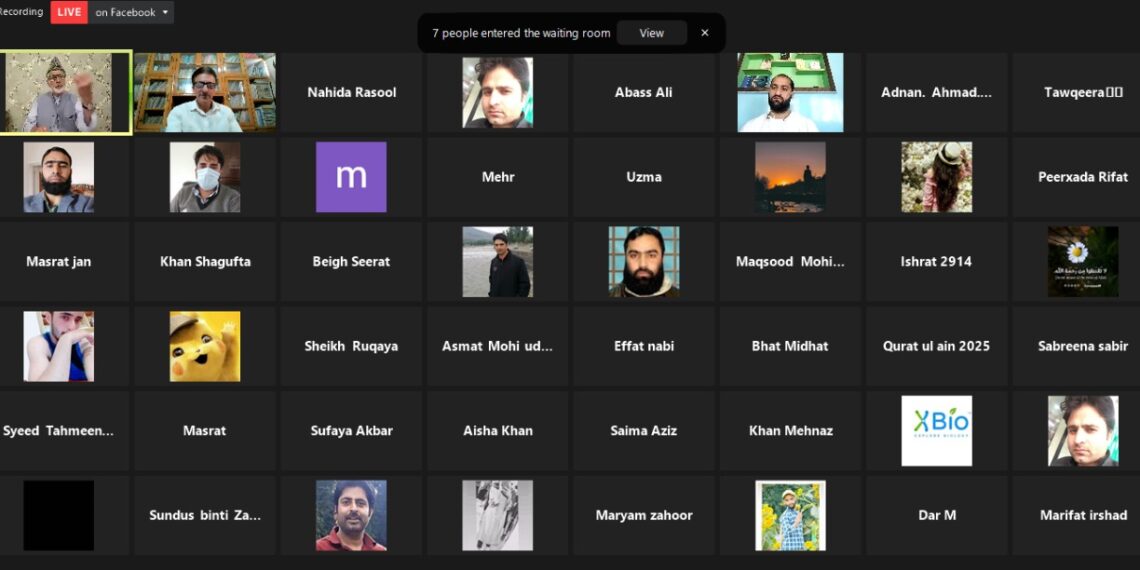Viewport: 1140px width, 570px height.
Task: Select the masked man participant tile
Action: (x=205, y=177)
